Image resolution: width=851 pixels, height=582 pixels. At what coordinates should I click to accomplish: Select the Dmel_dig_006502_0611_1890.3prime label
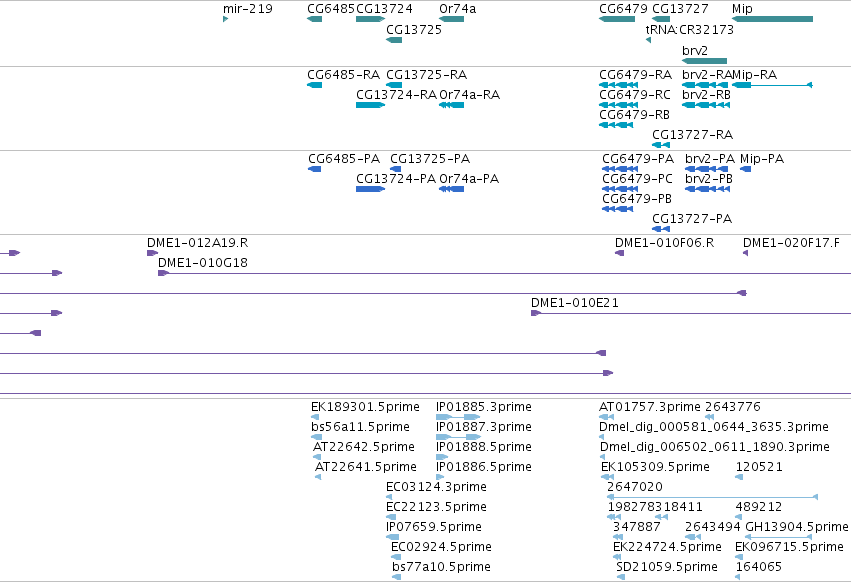pyautogui.click(x=715, y=447)
